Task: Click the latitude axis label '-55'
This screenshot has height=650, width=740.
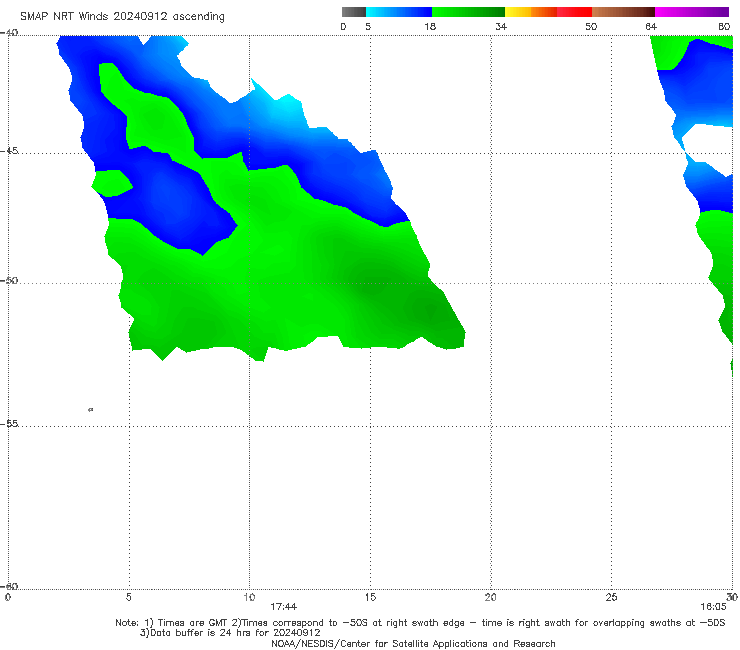Action: point(9,423)
